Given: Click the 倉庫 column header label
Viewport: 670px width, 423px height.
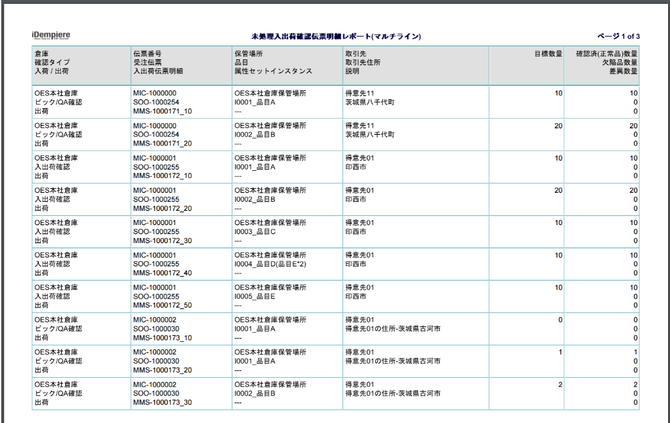Looking at the screenshot, I should pyautogui.click(x=41, y=53).
